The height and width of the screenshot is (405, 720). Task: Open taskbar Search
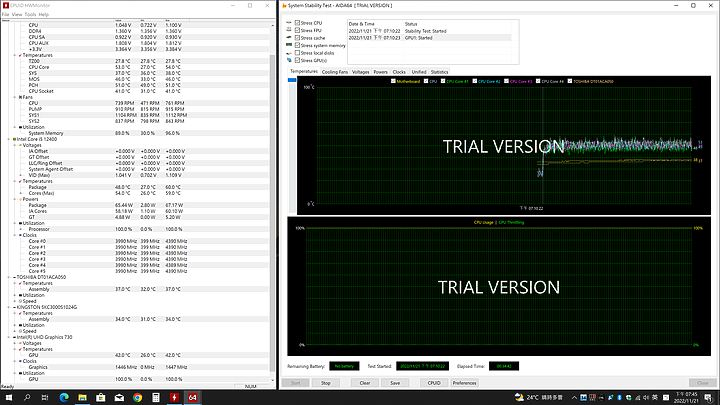(x=27, y=397)
